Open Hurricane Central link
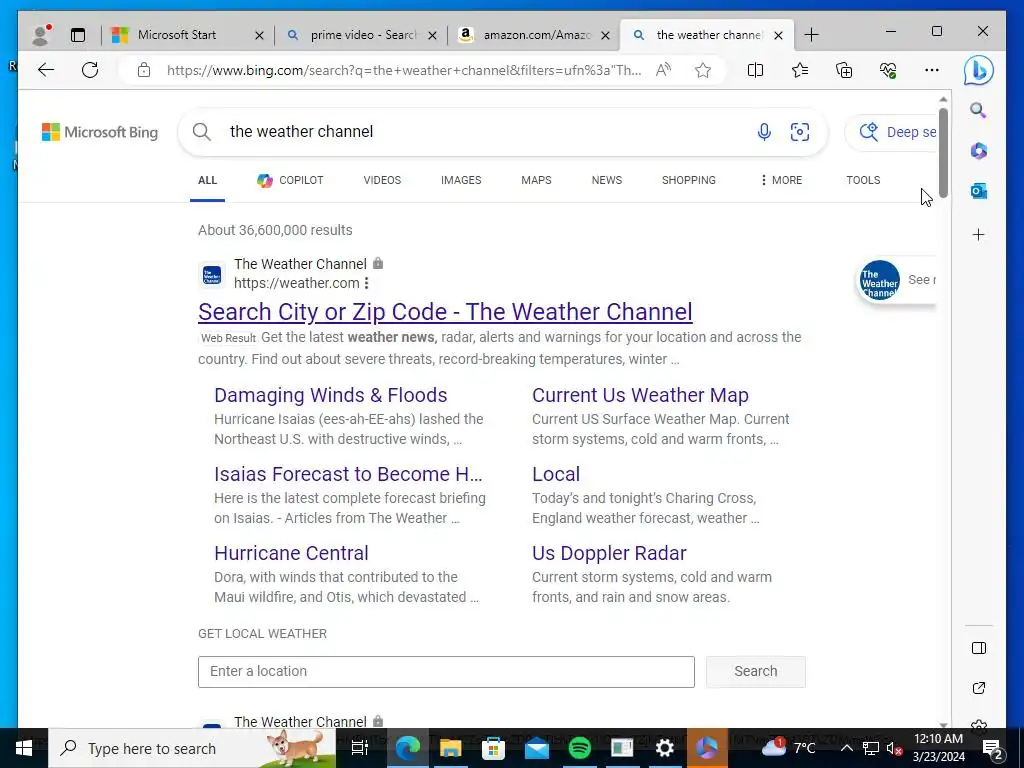 click(x=291, y=553)
